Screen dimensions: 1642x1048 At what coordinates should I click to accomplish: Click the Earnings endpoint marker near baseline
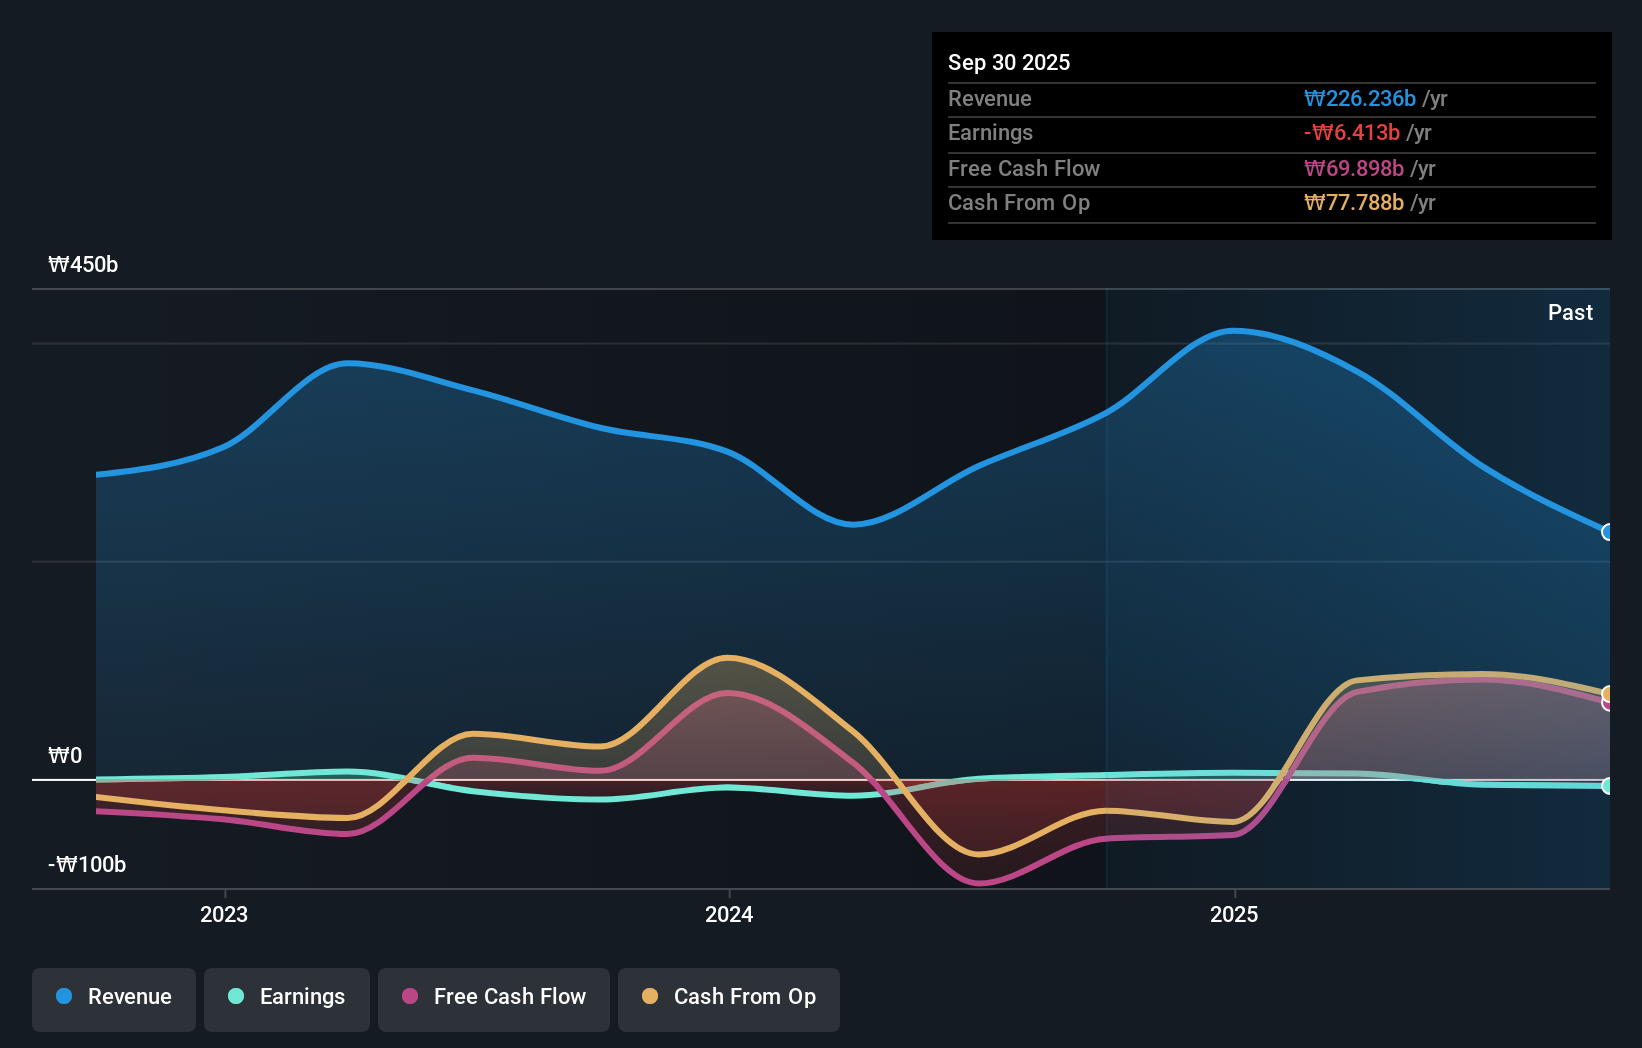(x=1606, y=787)
